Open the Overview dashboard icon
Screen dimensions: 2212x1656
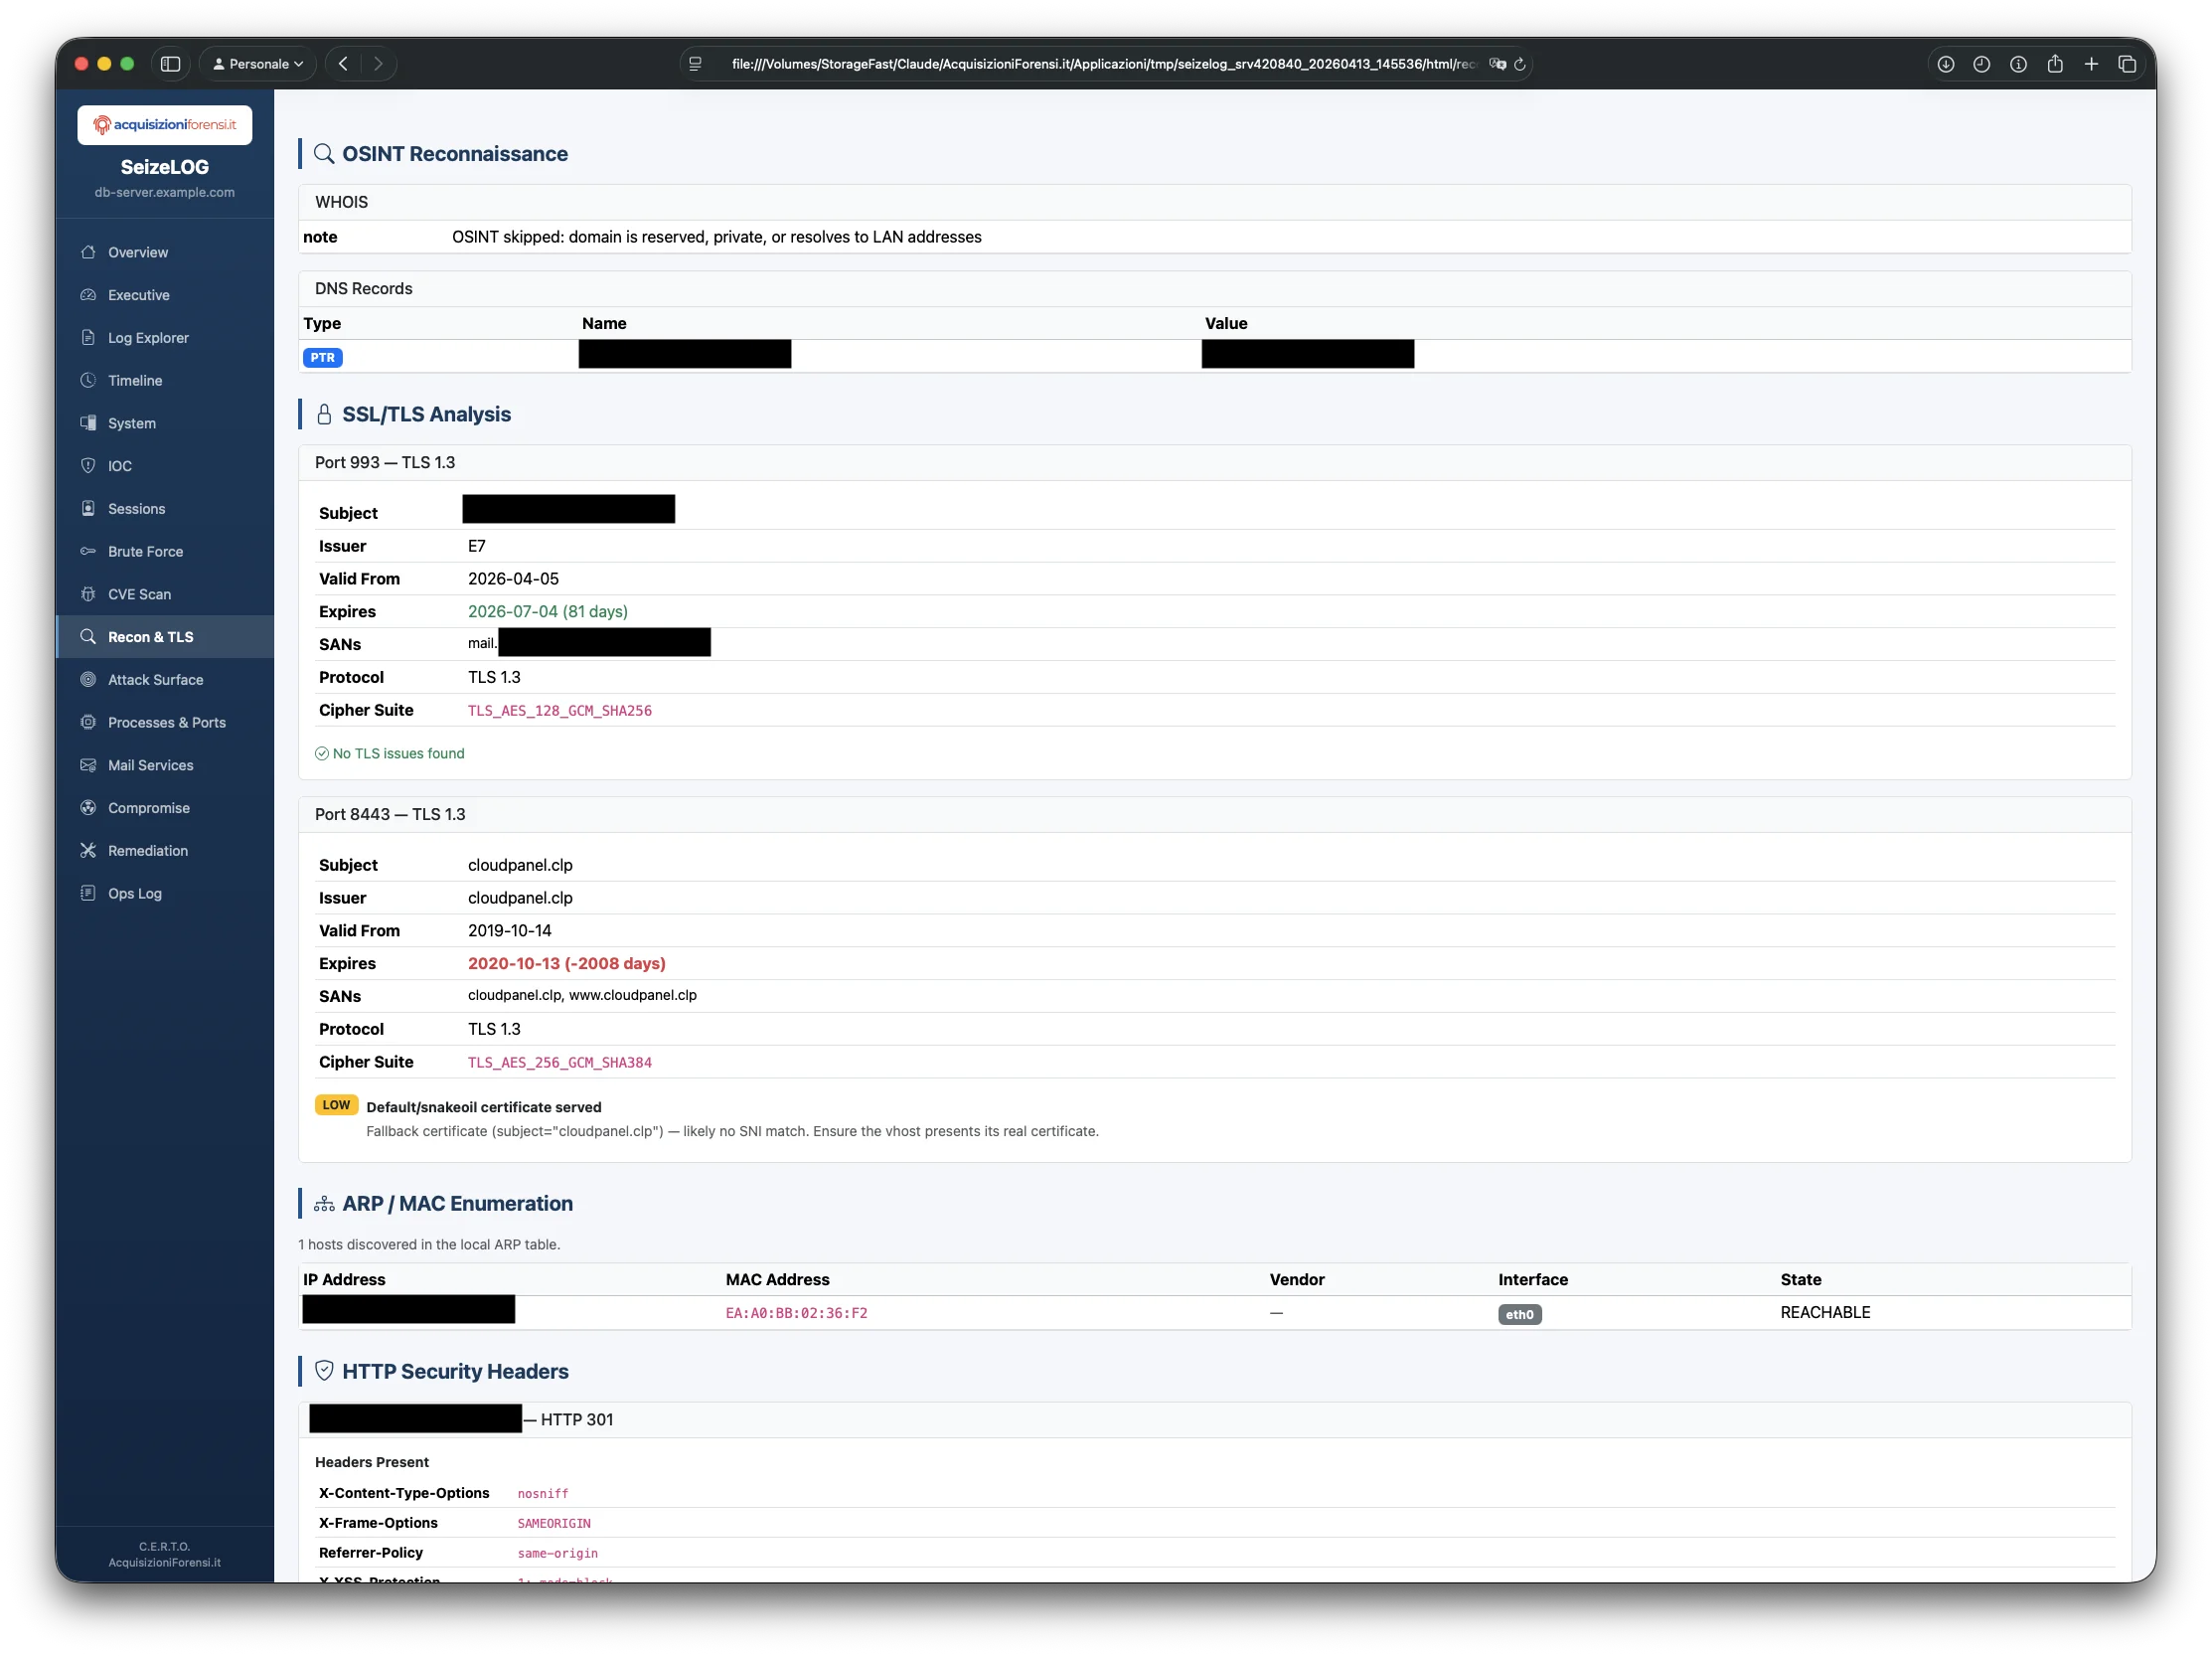(x=88, y=252)
